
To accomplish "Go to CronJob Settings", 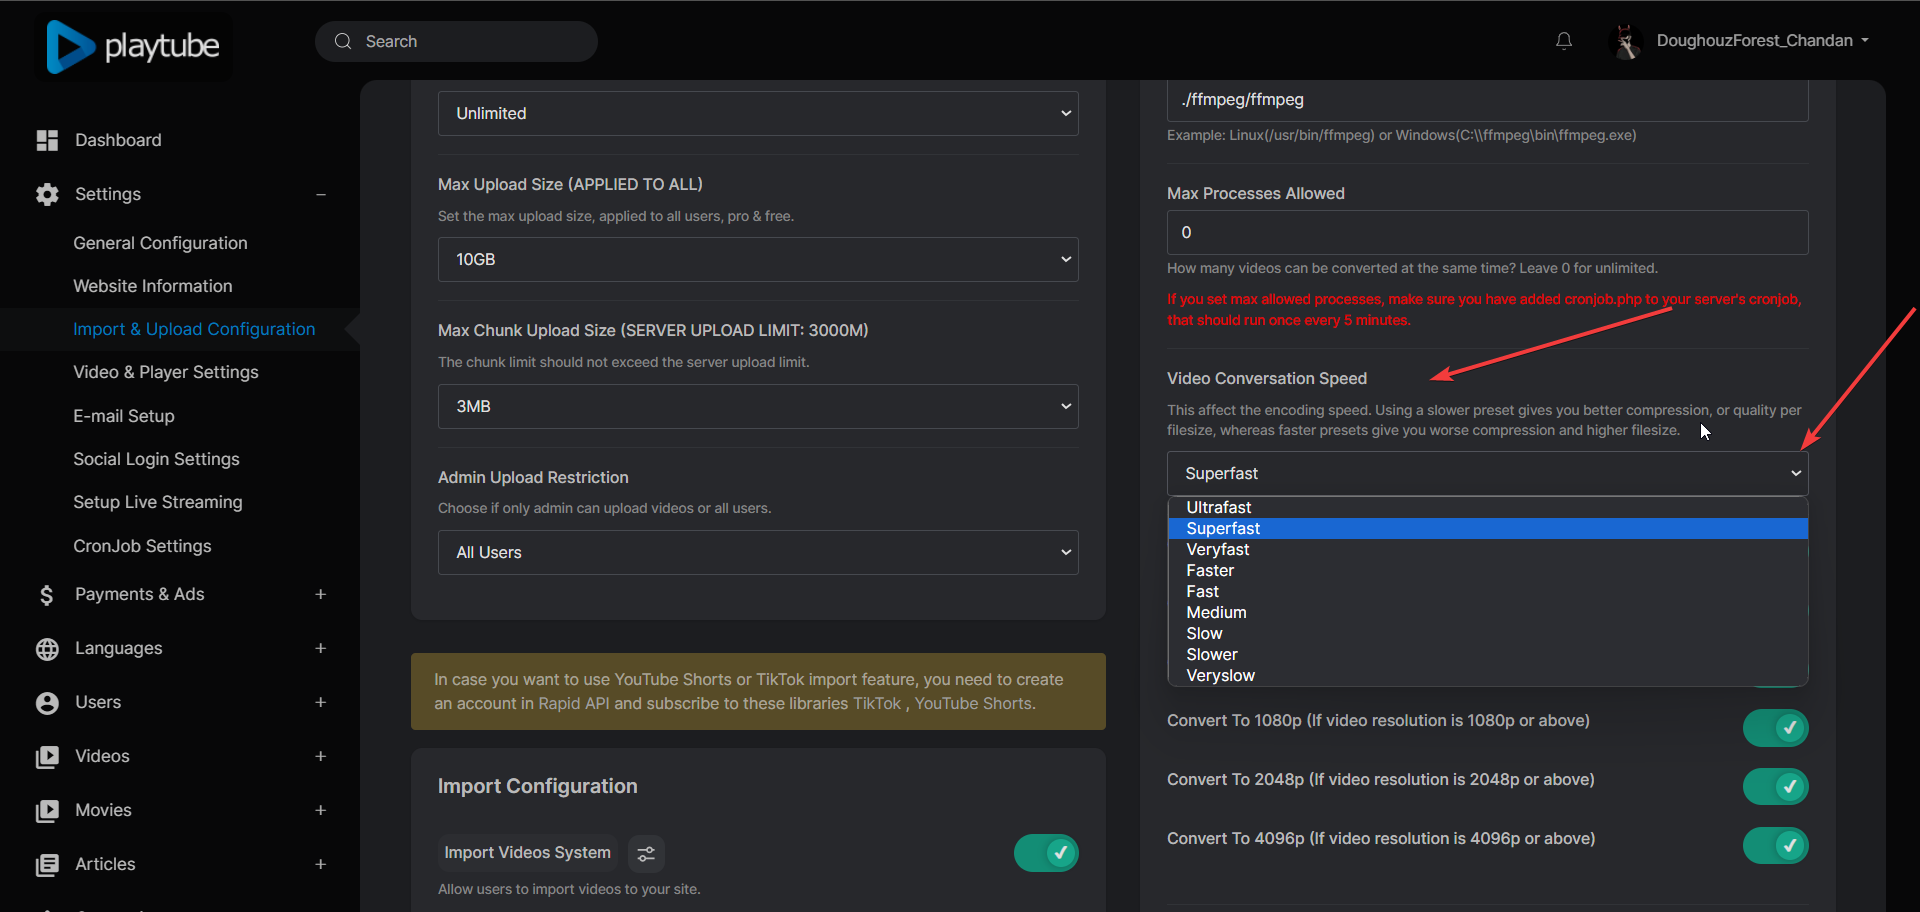I will click(x=142, y=546).
